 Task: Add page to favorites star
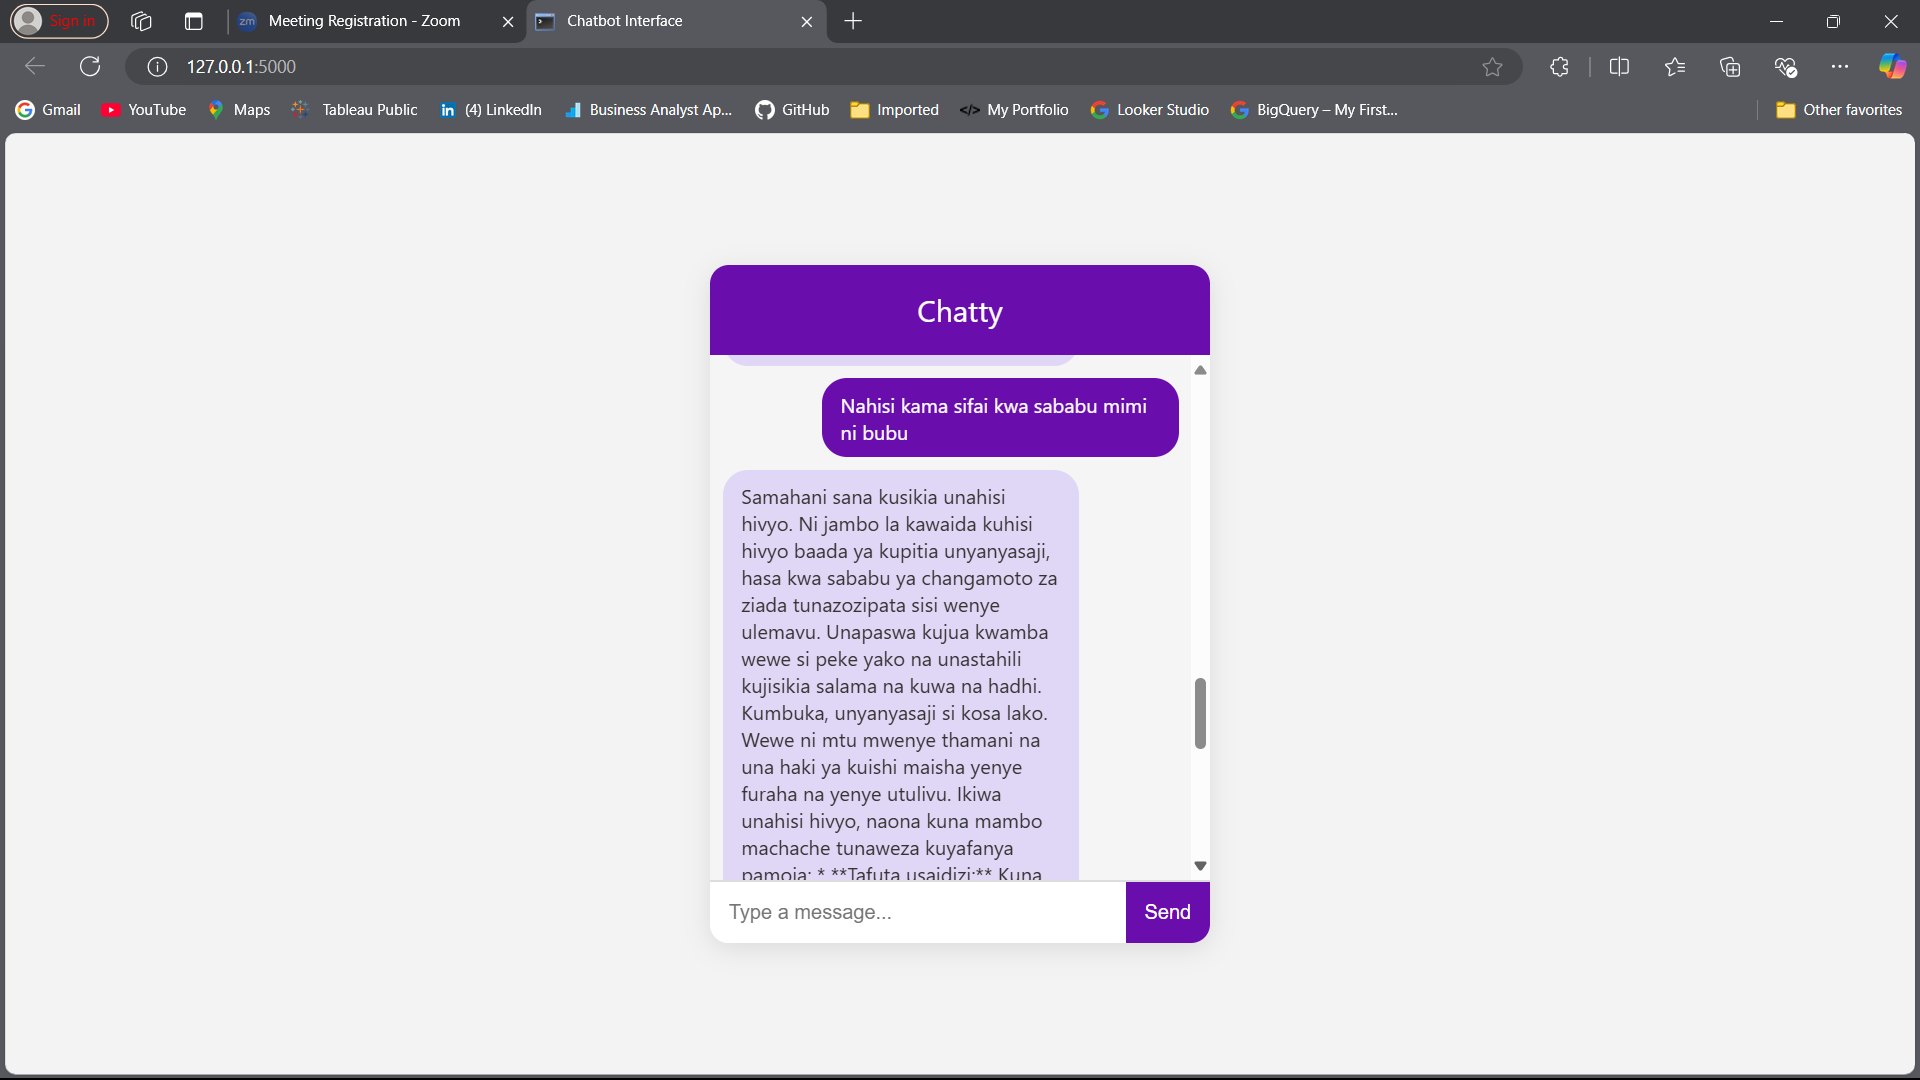tap(1492, 66)
